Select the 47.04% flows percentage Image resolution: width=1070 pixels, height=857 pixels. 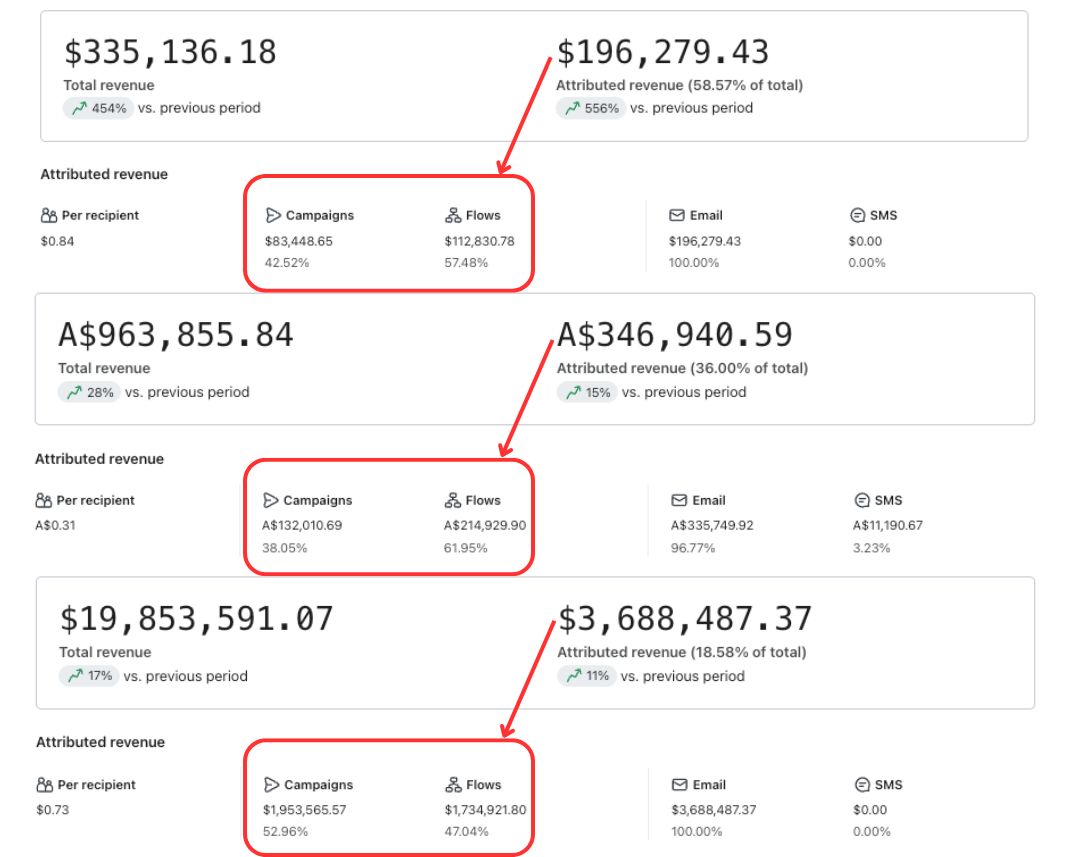click(467, 832)
